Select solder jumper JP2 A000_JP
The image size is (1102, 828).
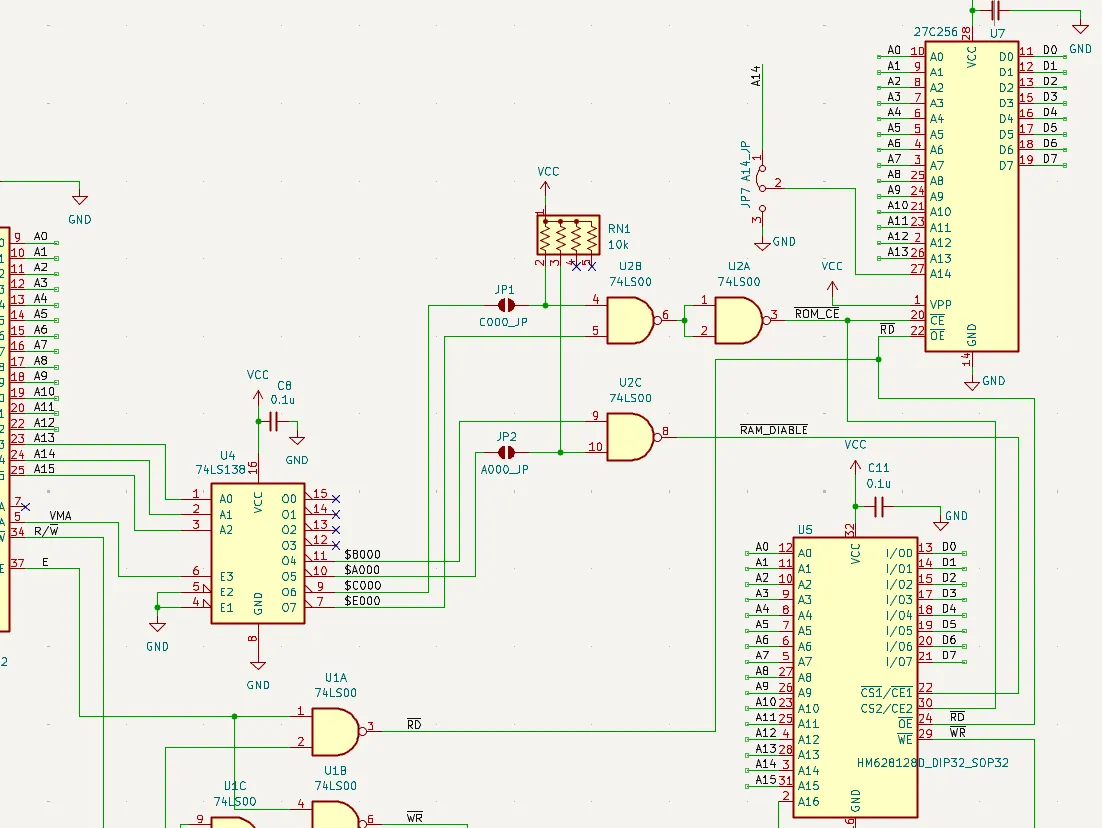(x=506, y=452)
